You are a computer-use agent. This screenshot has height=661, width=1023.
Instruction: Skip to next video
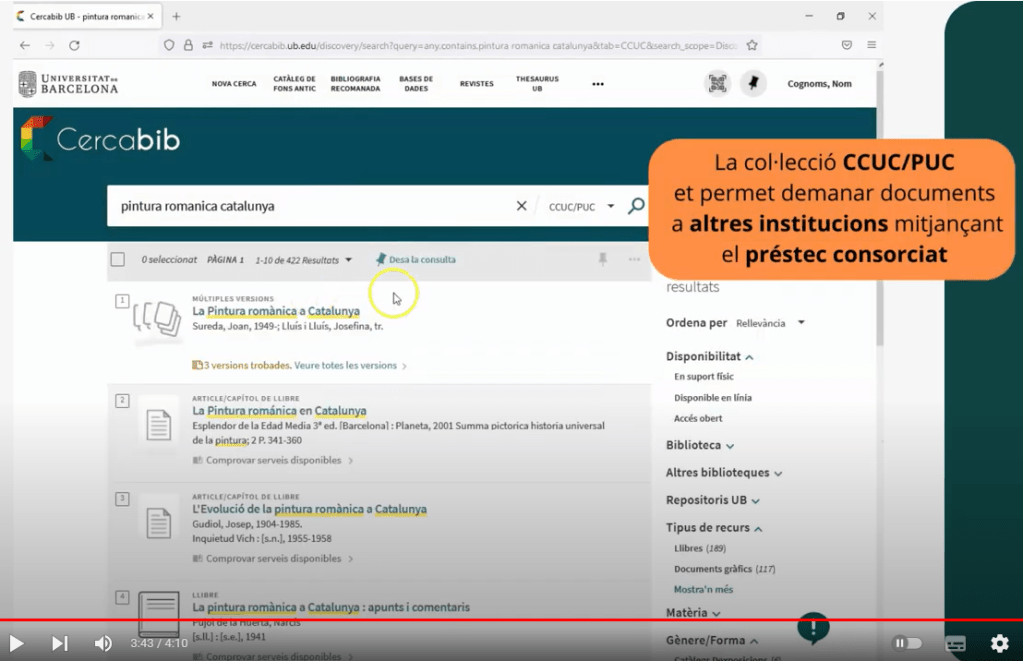click(x=60, y=643)
